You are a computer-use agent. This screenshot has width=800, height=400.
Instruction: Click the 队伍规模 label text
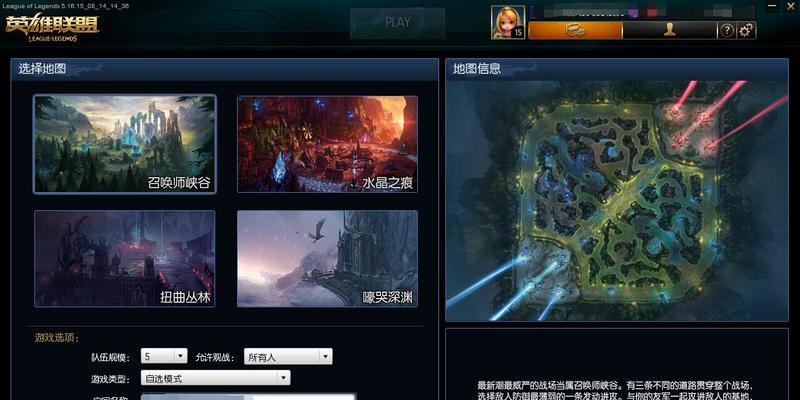pos(110,357)
